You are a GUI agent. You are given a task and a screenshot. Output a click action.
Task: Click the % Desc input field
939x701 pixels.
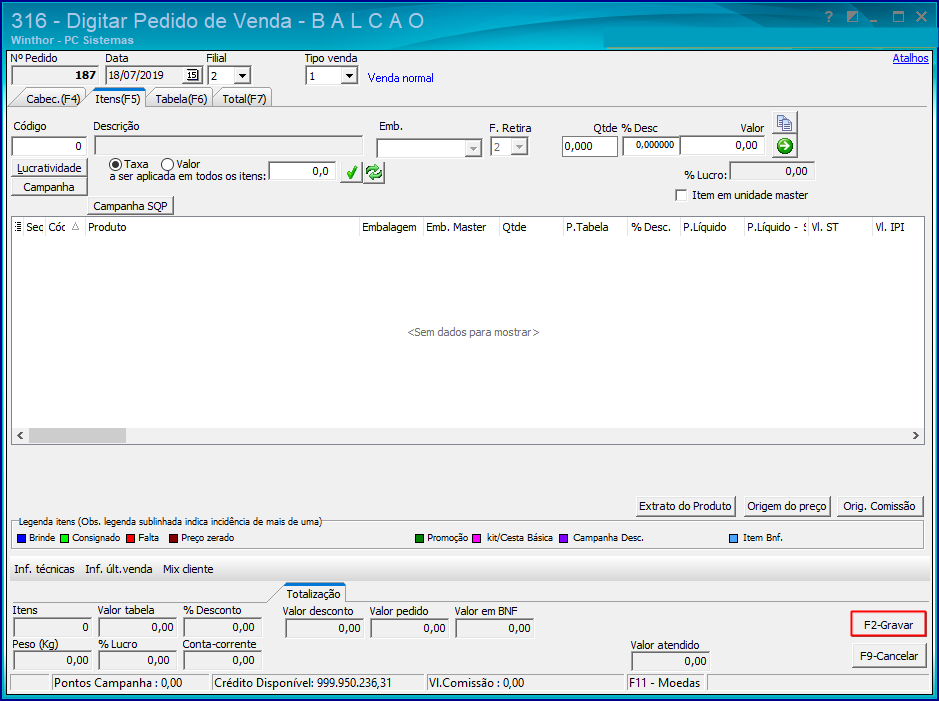pos(652,145)
